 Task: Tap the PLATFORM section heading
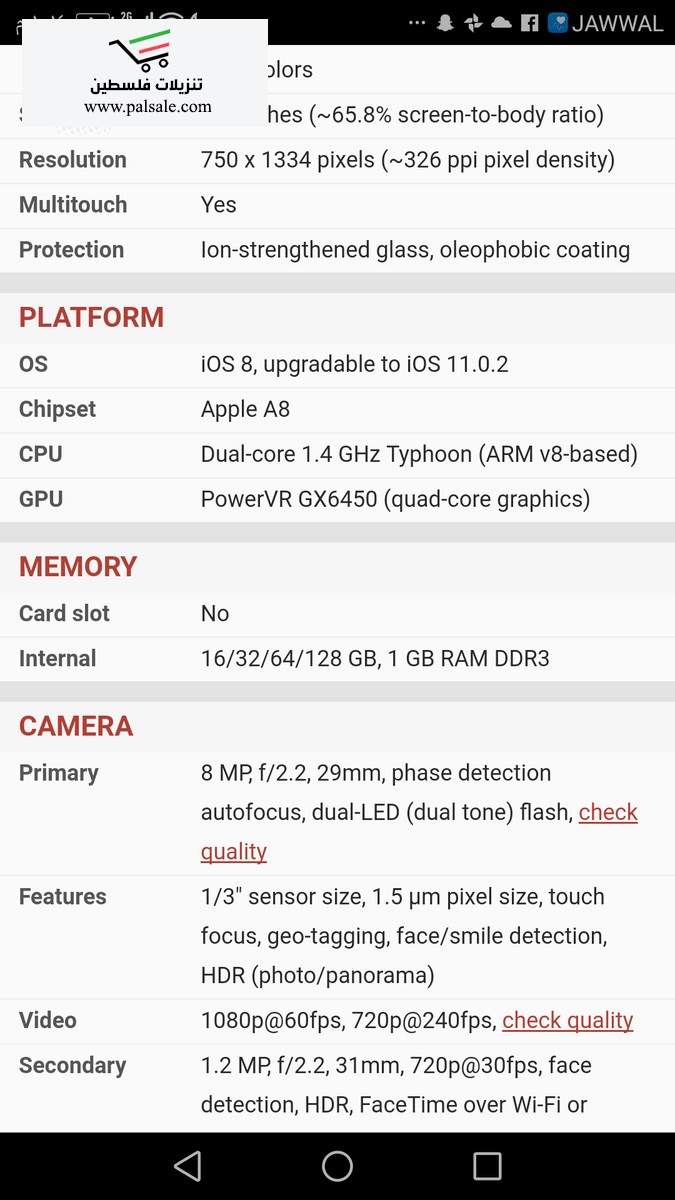point(91,317)
